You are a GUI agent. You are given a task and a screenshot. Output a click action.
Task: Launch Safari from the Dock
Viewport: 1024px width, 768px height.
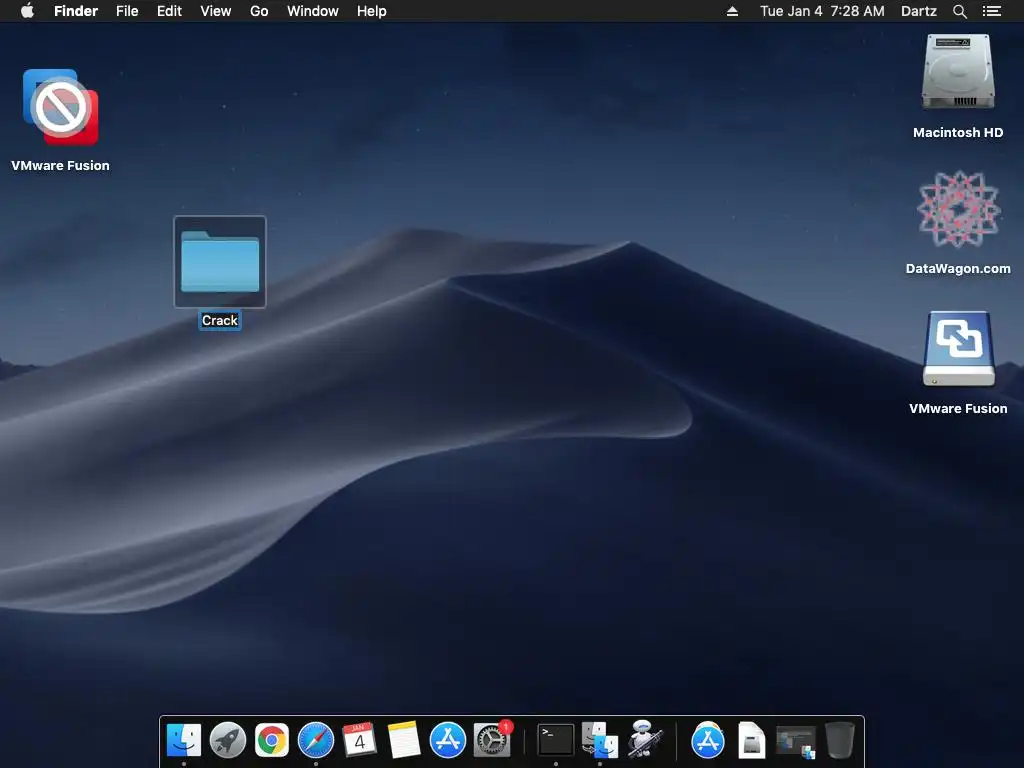pyautogui.click(x=315, y=740)
